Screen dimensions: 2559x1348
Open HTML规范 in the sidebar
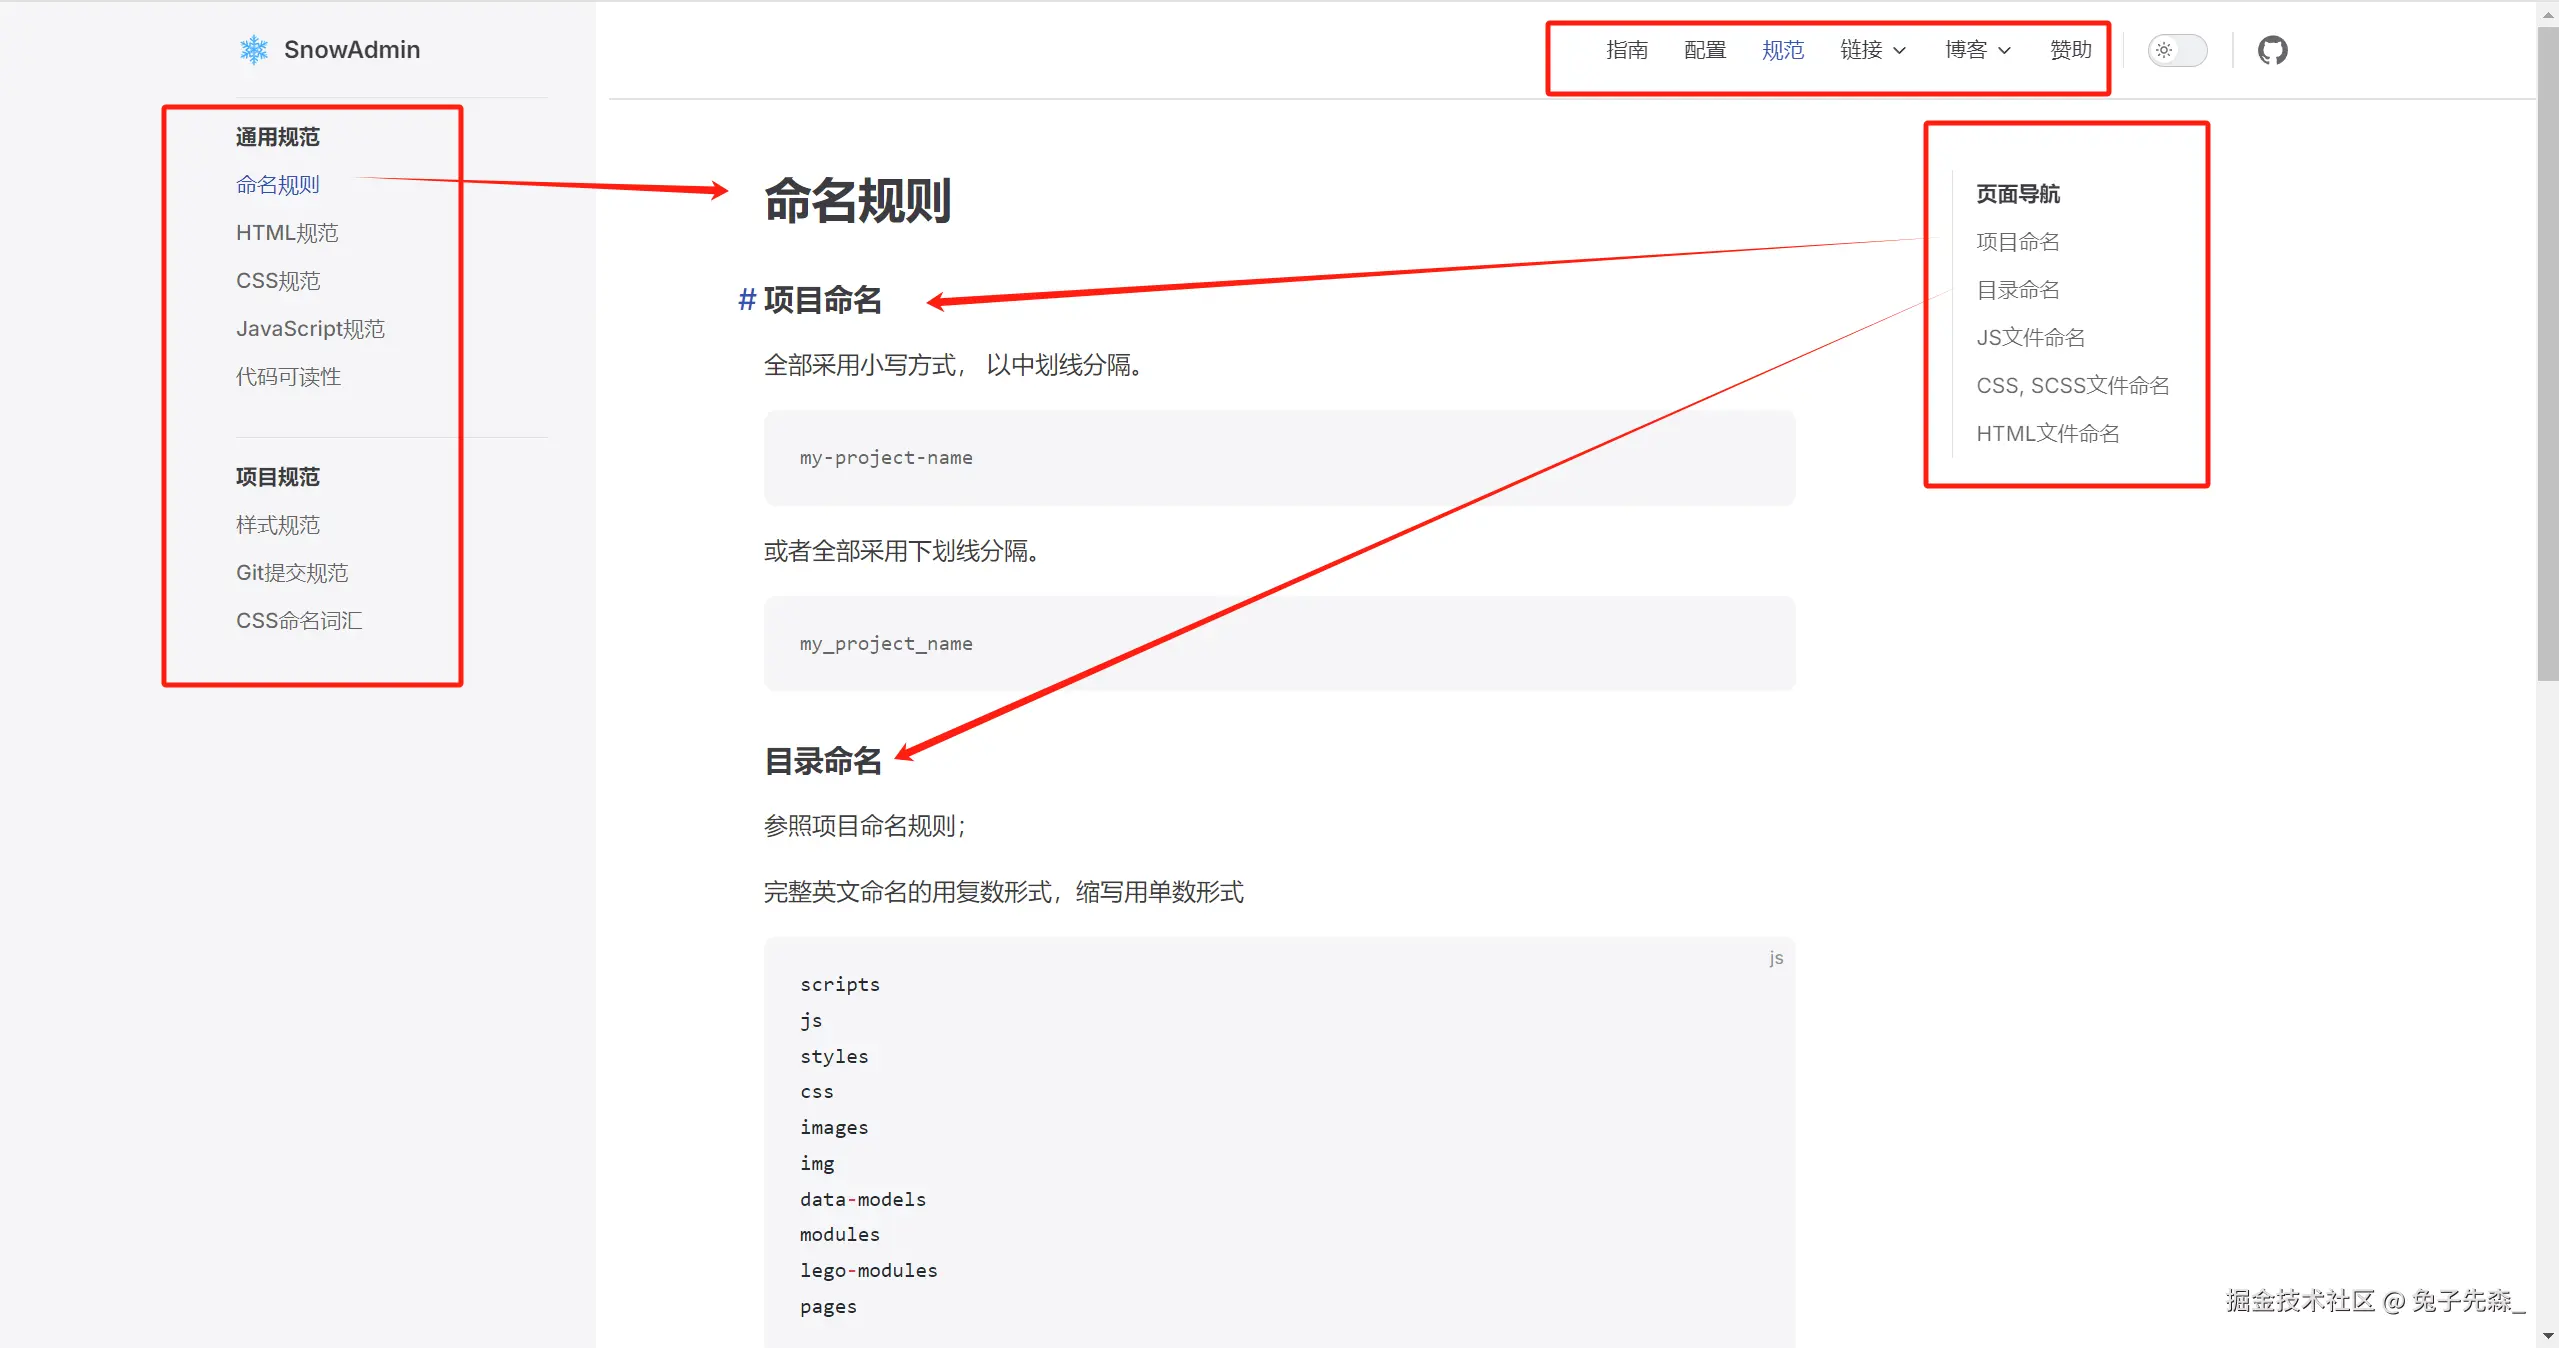click(x=287, y=233)
